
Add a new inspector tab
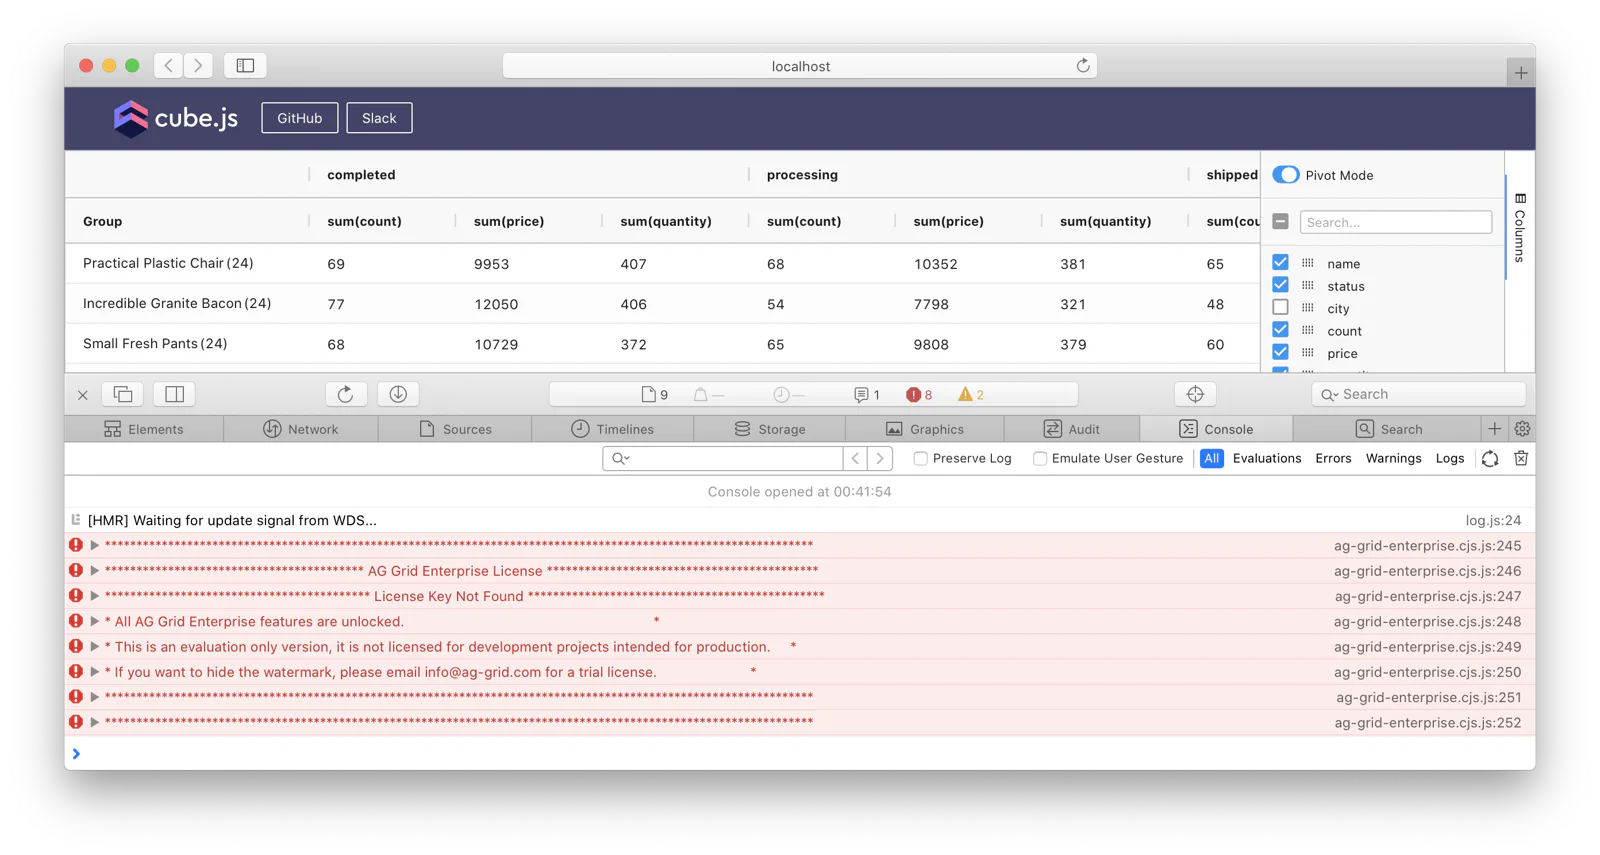[x=1494, y=429]
